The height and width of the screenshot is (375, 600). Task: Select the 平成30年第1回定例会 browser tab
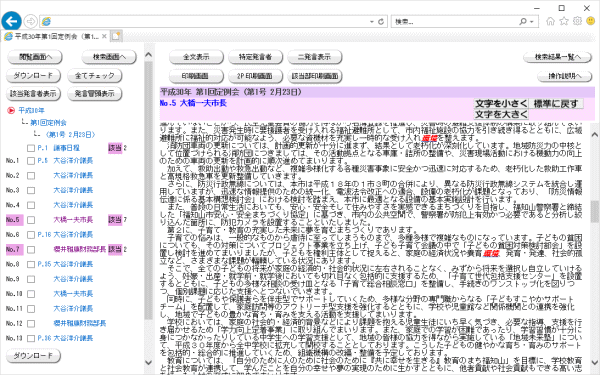click(x=56, y=36)
